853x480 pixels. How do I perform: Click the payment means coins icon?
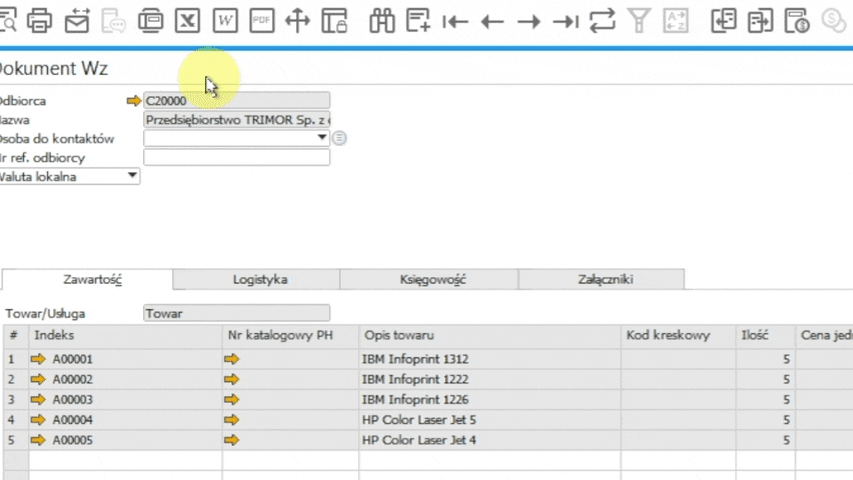(833, 21)
